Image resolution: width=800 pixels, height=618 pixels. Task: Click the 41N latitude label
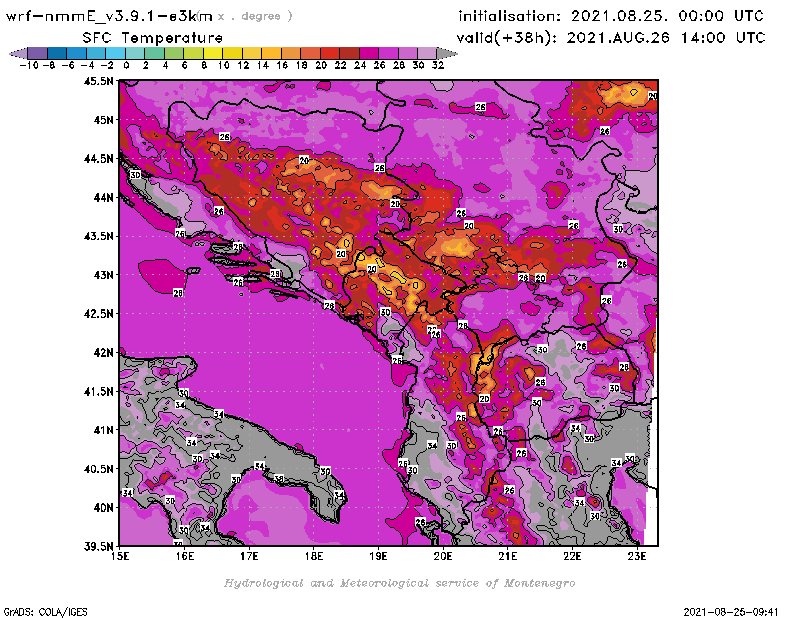[103, 430]
